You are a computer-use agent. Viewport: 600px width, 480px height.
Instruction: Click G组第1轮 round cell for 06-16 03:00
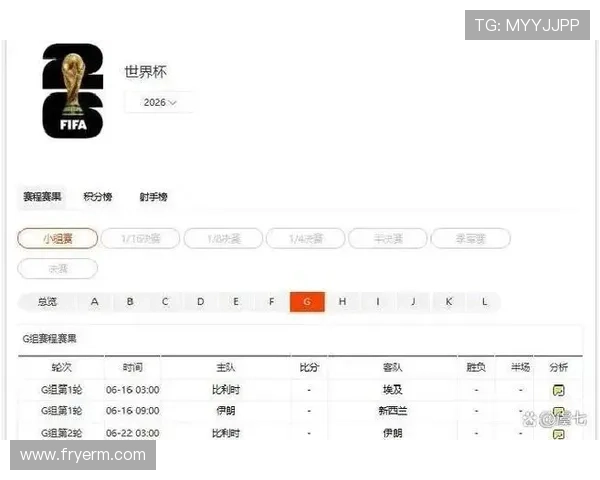[61, 390]
